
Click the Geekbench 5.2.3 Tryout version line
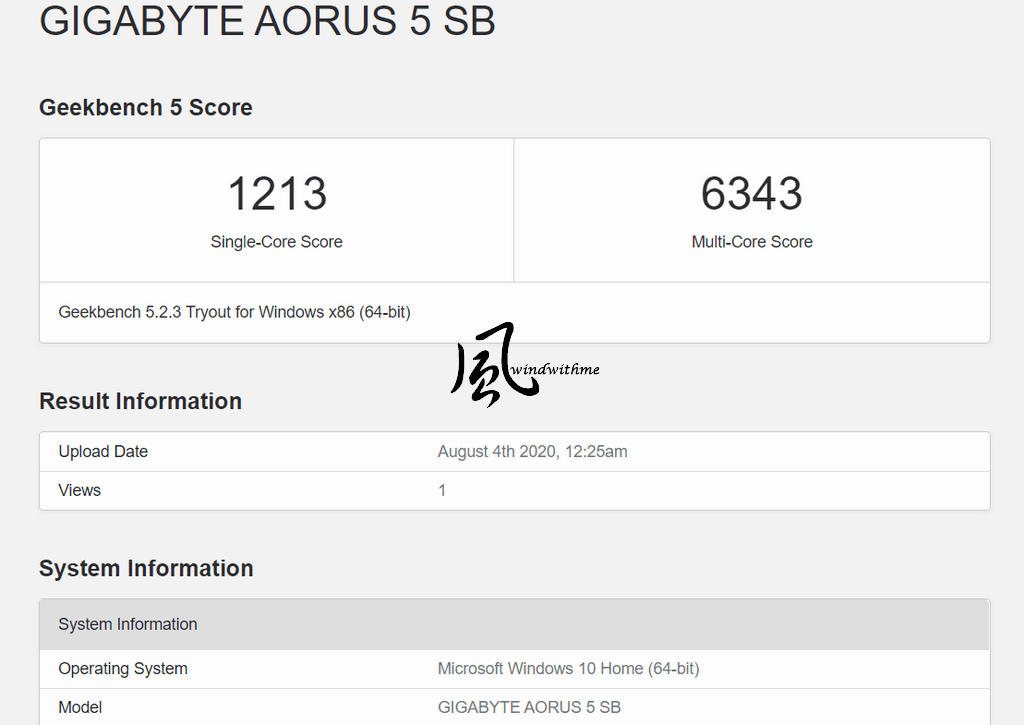[234, 312]
